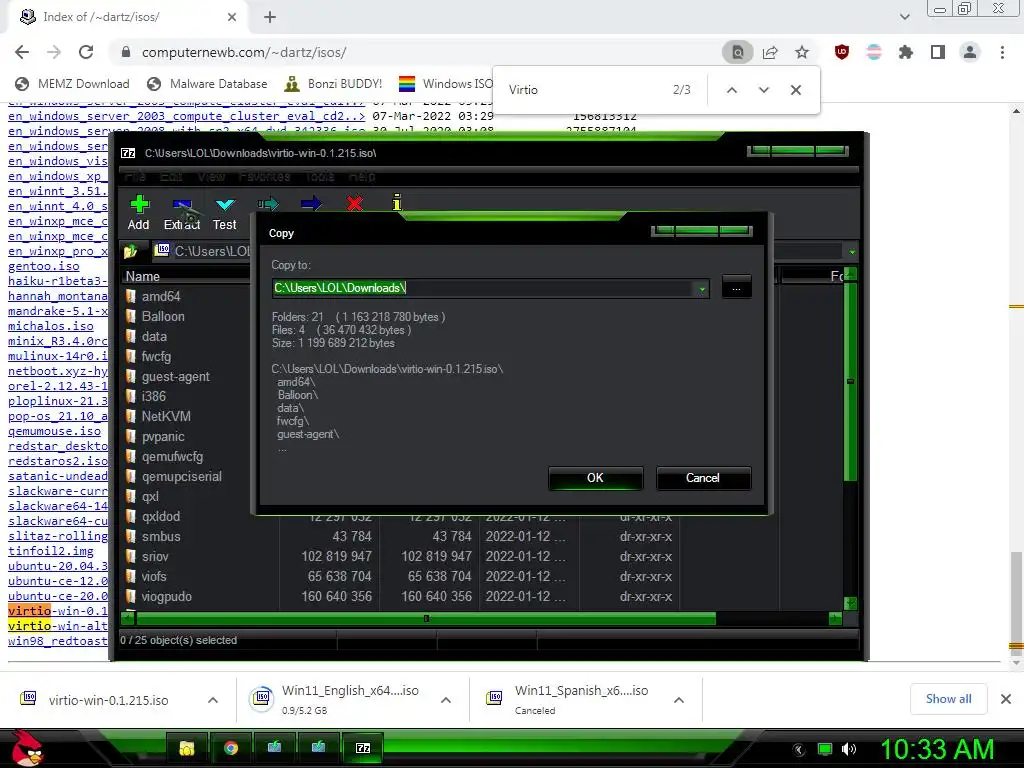This screenshot has height=768, width=1024.
Task: Click the Malware Database bookmark
Action: (208, 84)
